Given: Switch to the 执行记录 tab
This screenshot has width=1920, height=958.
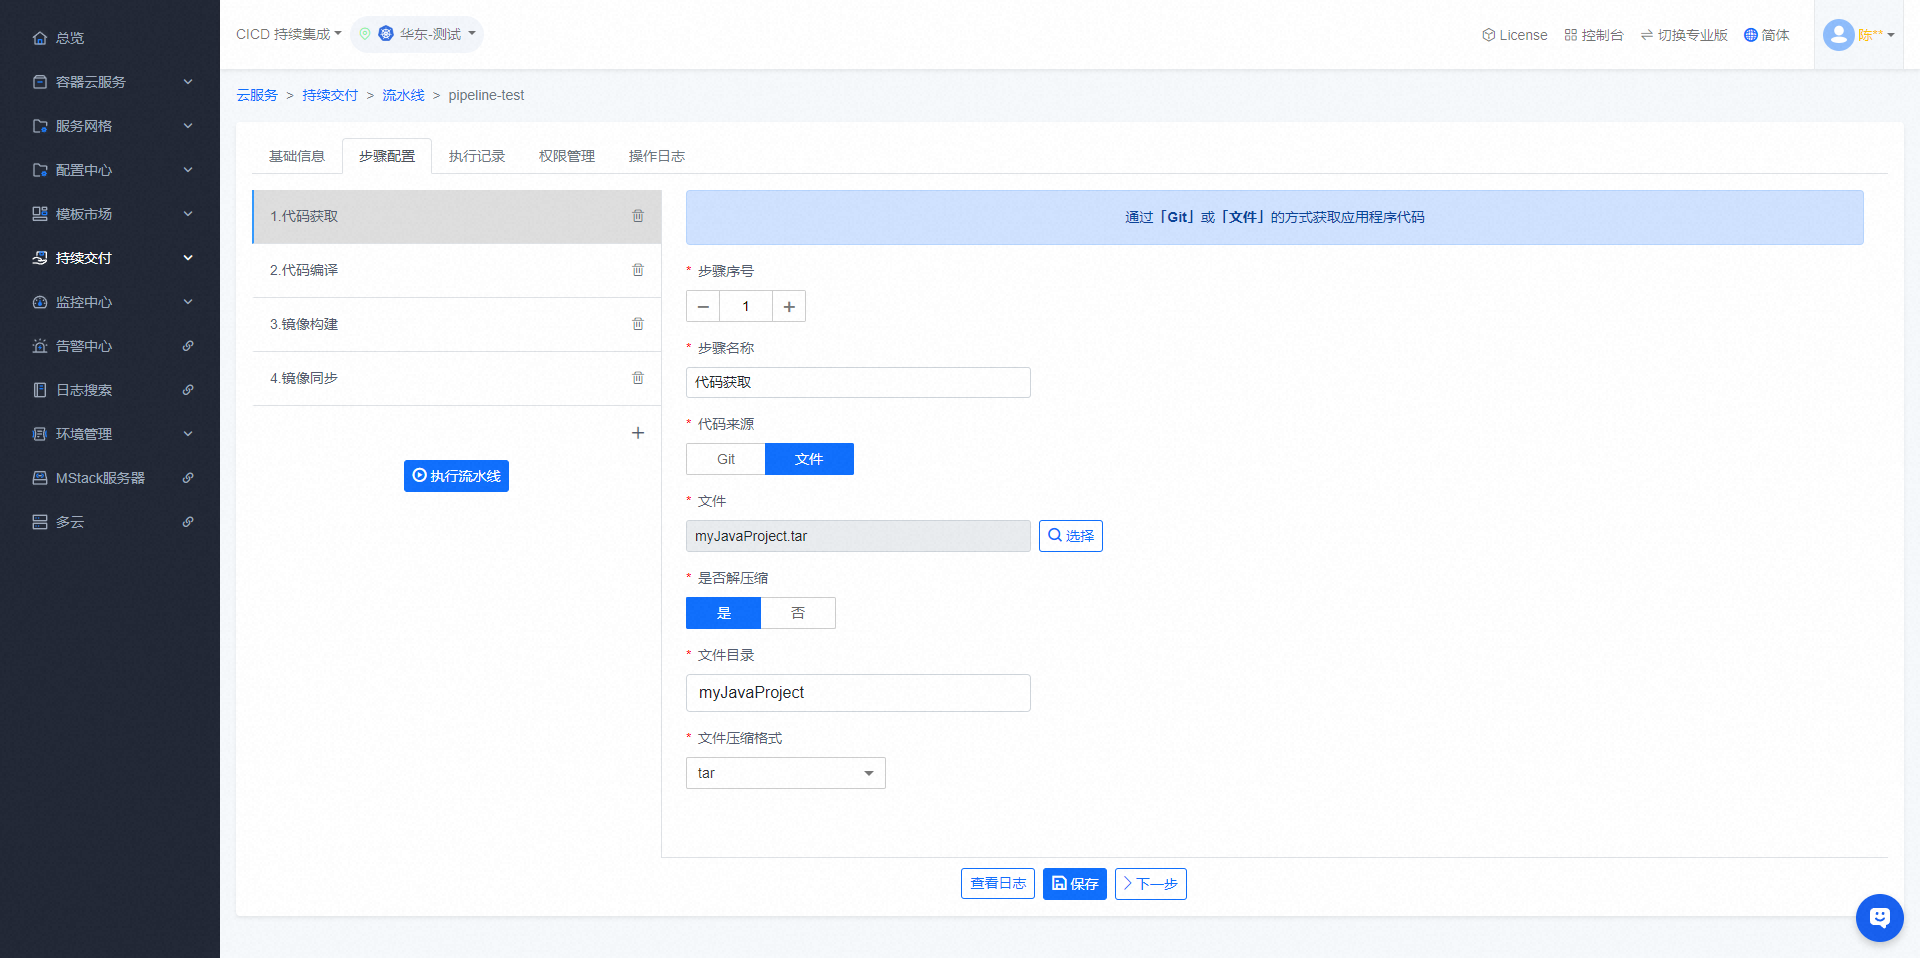Looking at the screenshot, I should (477, 156).
